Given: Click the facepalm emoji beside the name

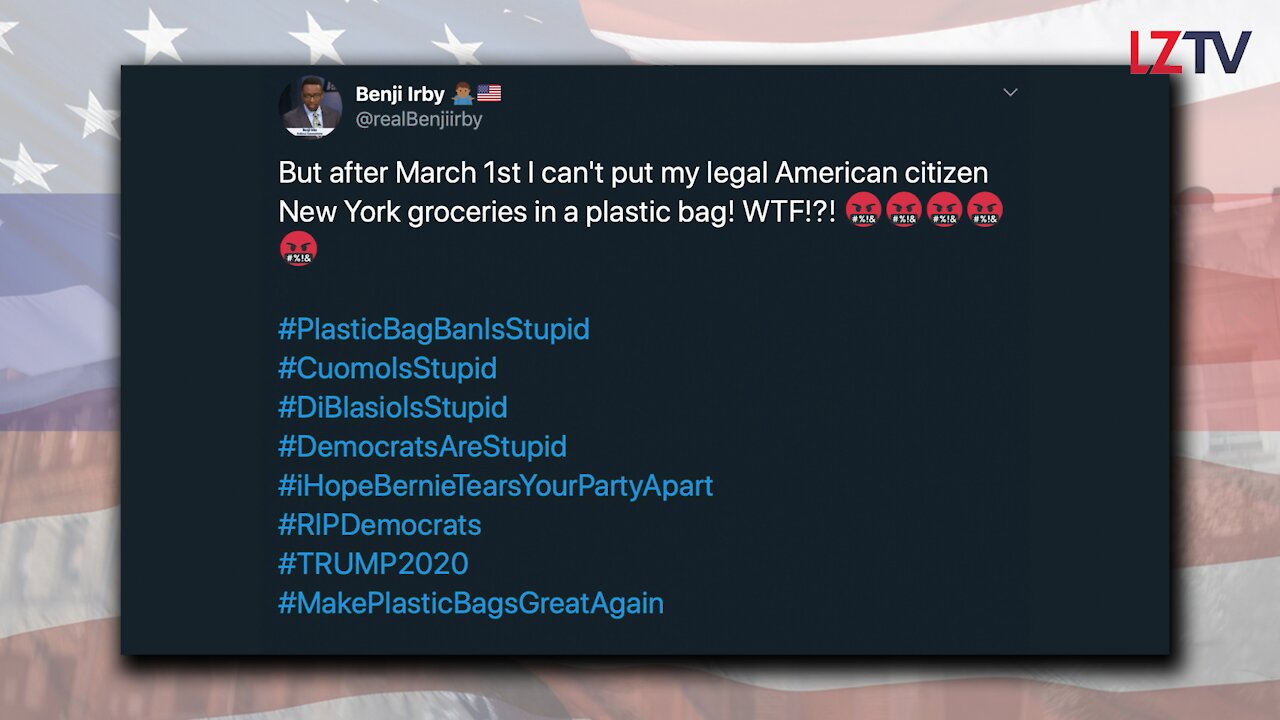Looking at the screenshot, I should point(462,94).
